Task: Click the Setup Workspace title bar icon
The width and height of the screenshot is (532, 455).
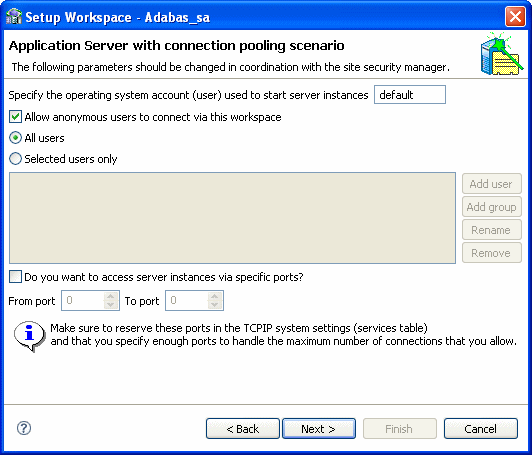Action: coord(14,16)
